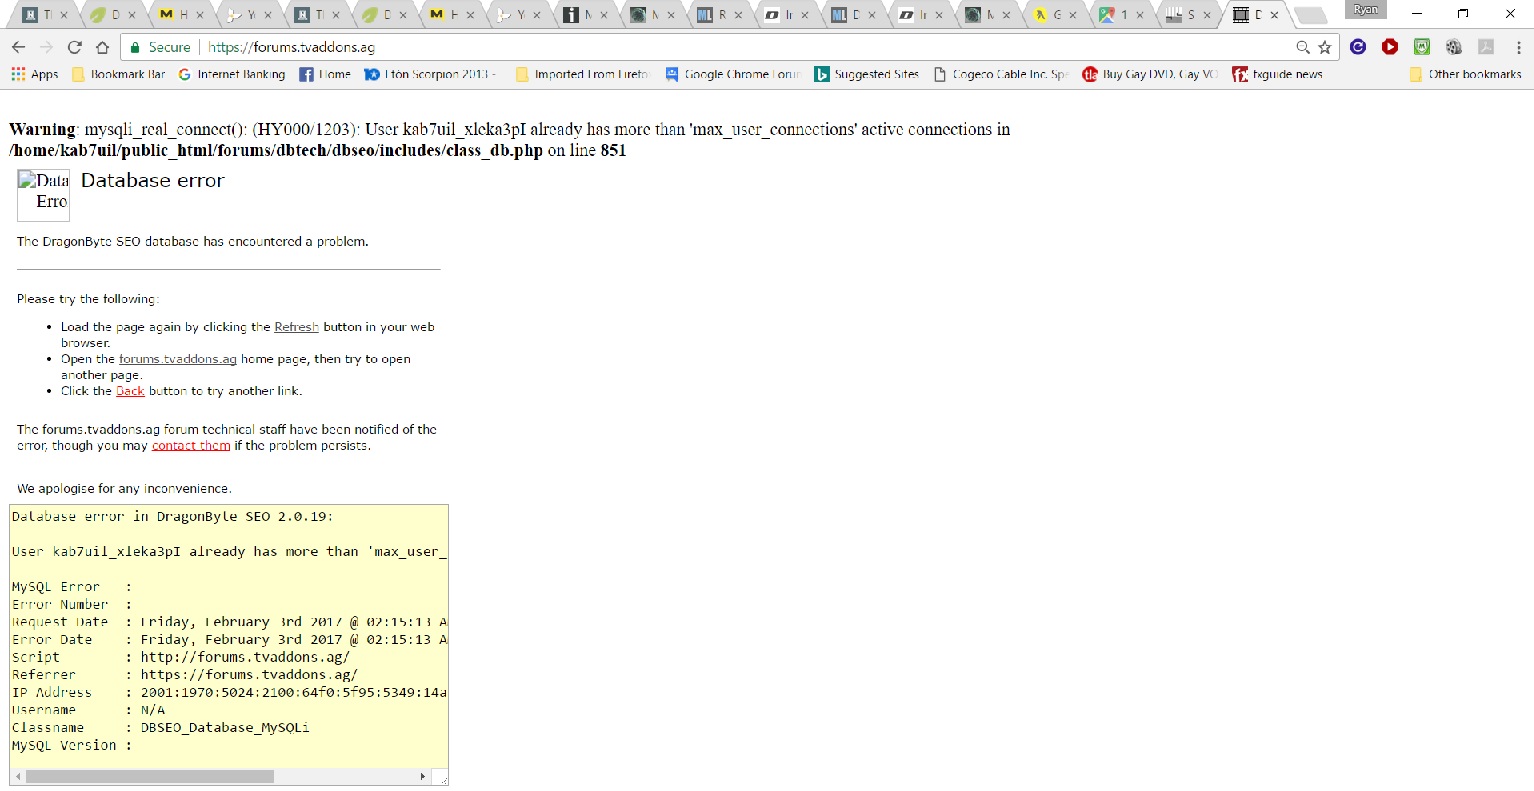Switch to the yellow-icon G tab
This screenshot has height=791, width=1534.
coord(1053,15)
